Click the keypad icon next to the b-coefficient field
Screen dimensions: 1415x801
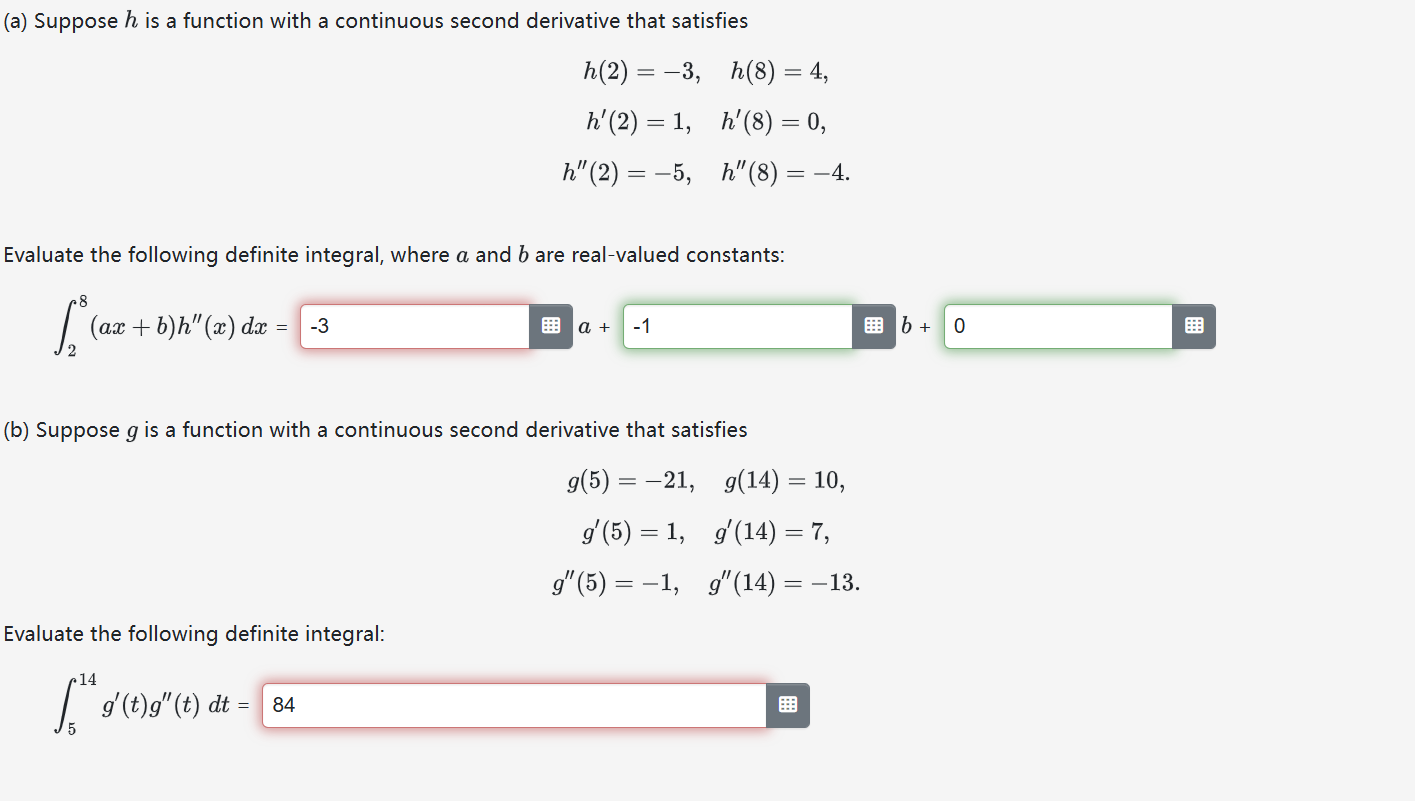coord(1195,326)
